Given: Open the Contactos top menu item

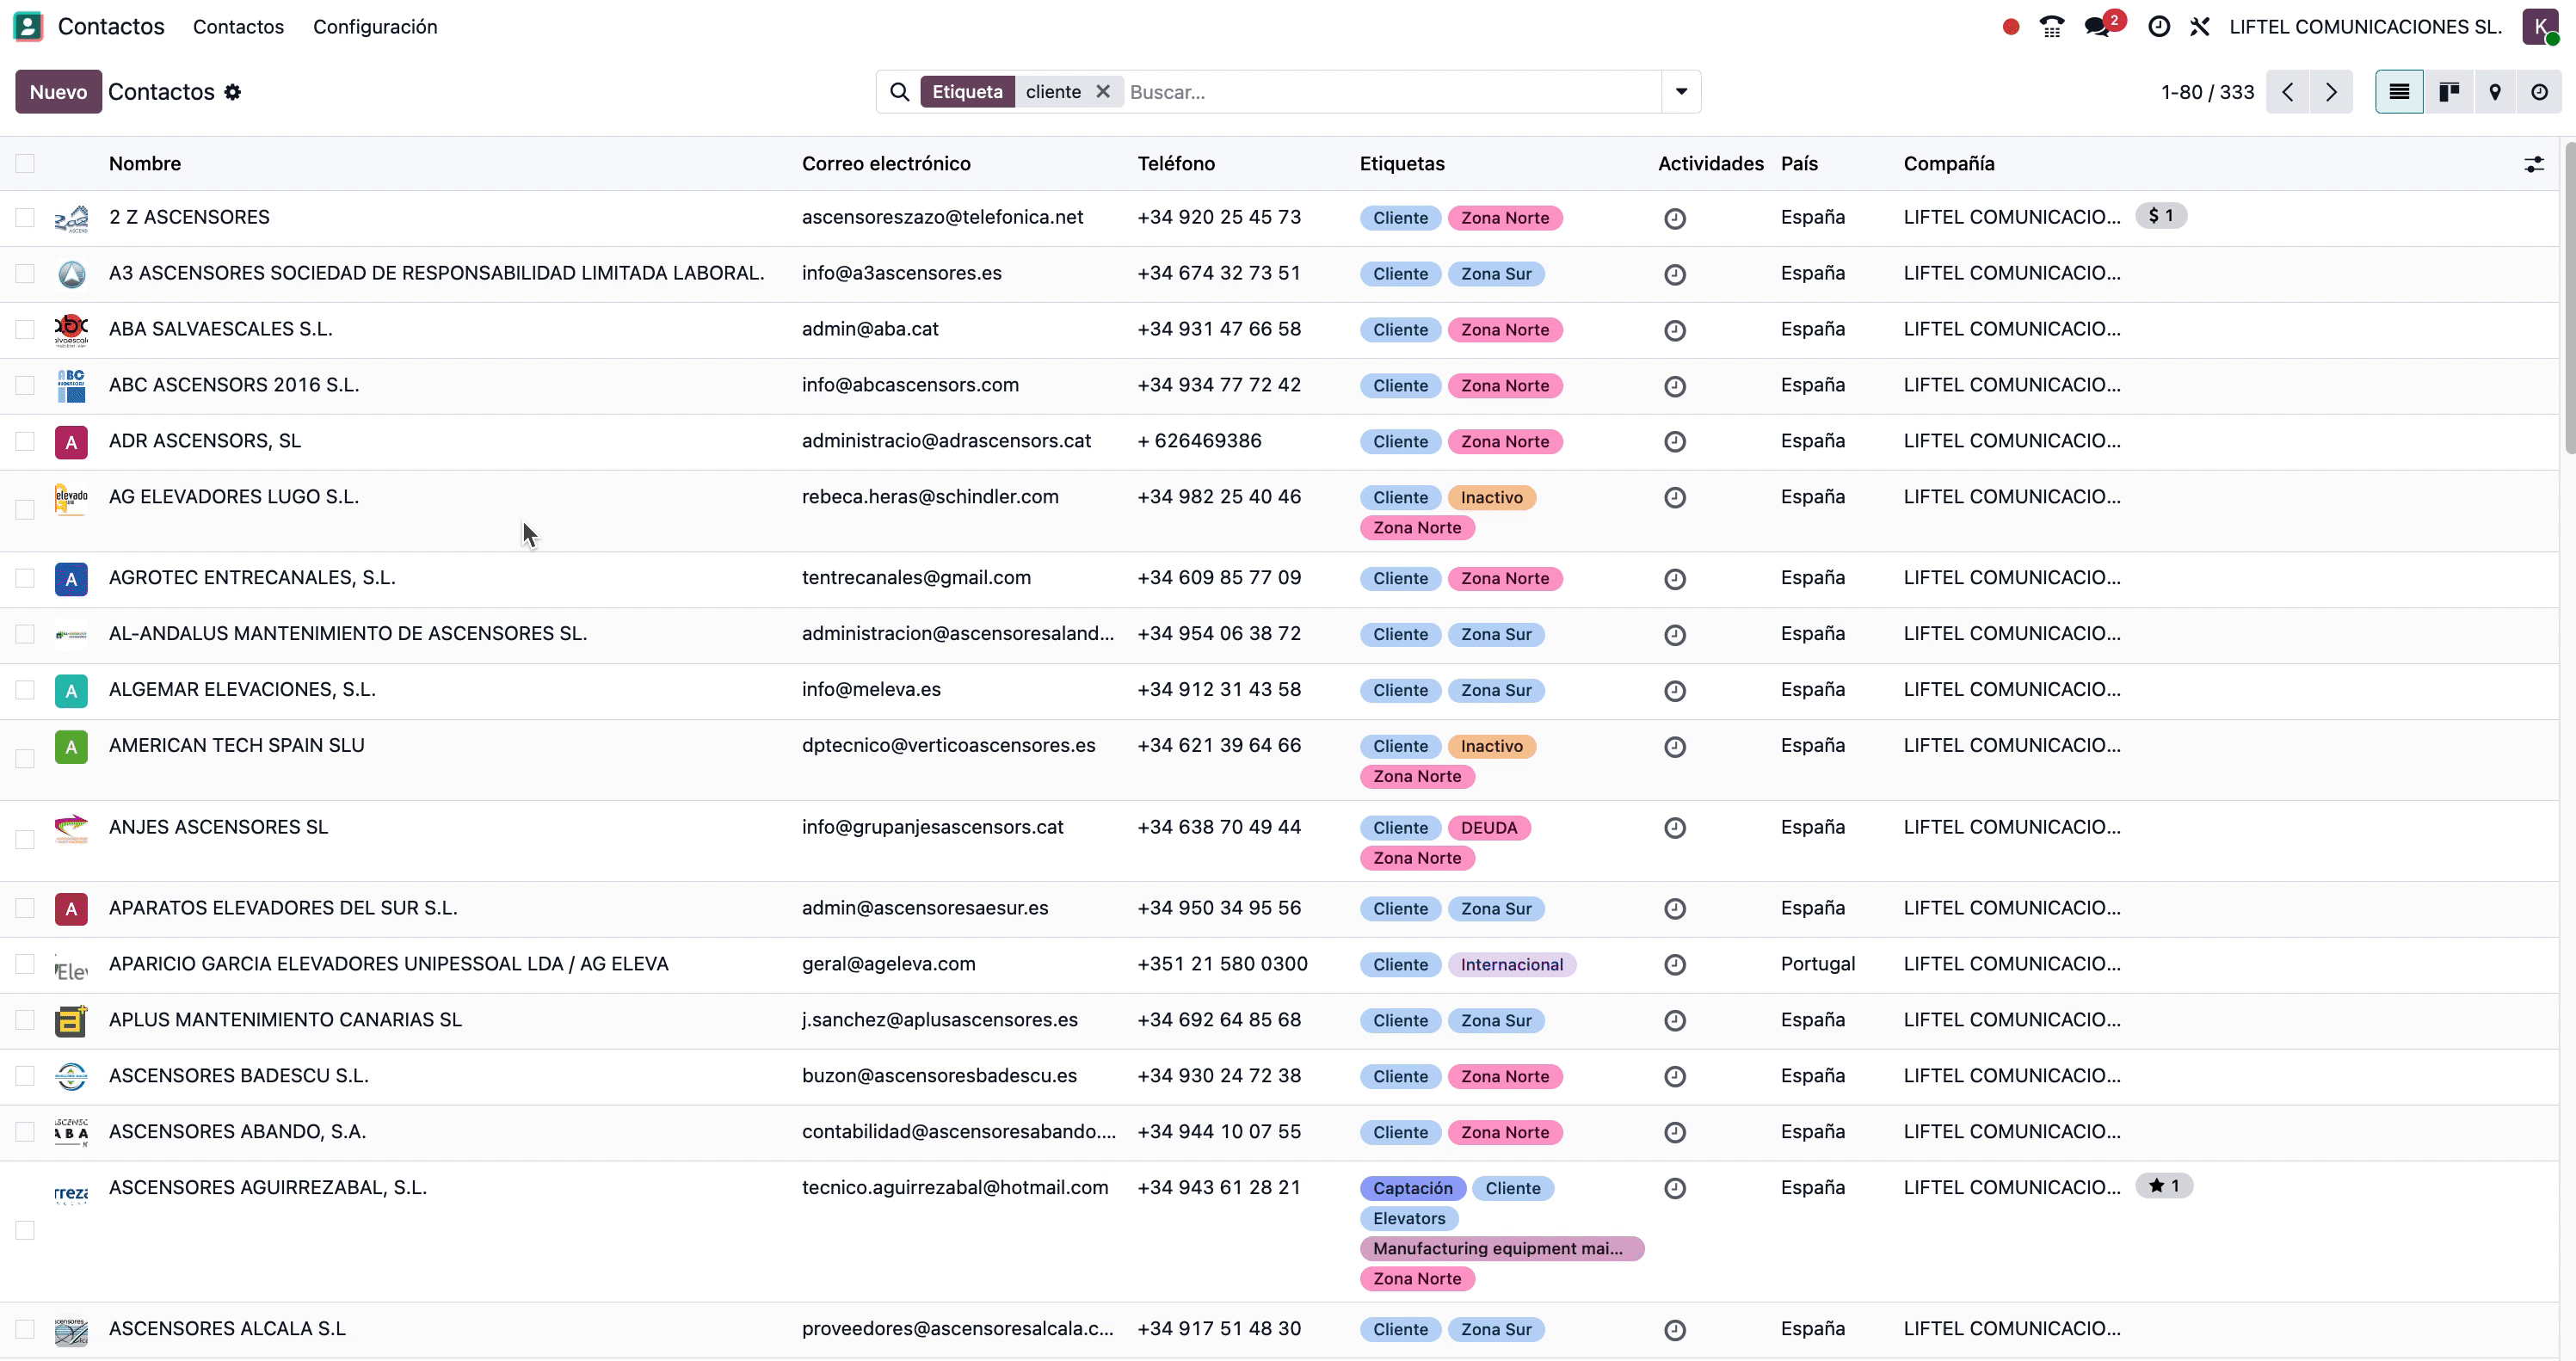Looking at the screenshot, I should (238, 27).
